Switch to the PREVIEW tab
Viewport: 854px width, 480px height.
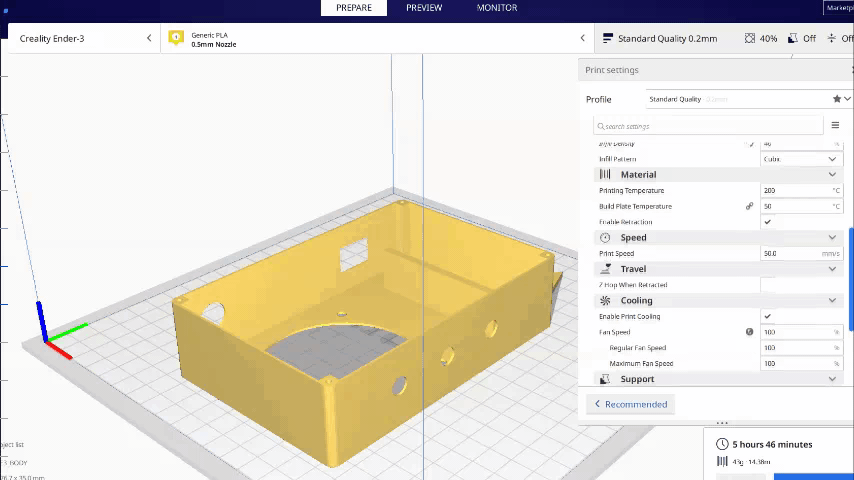pos(424,8)
